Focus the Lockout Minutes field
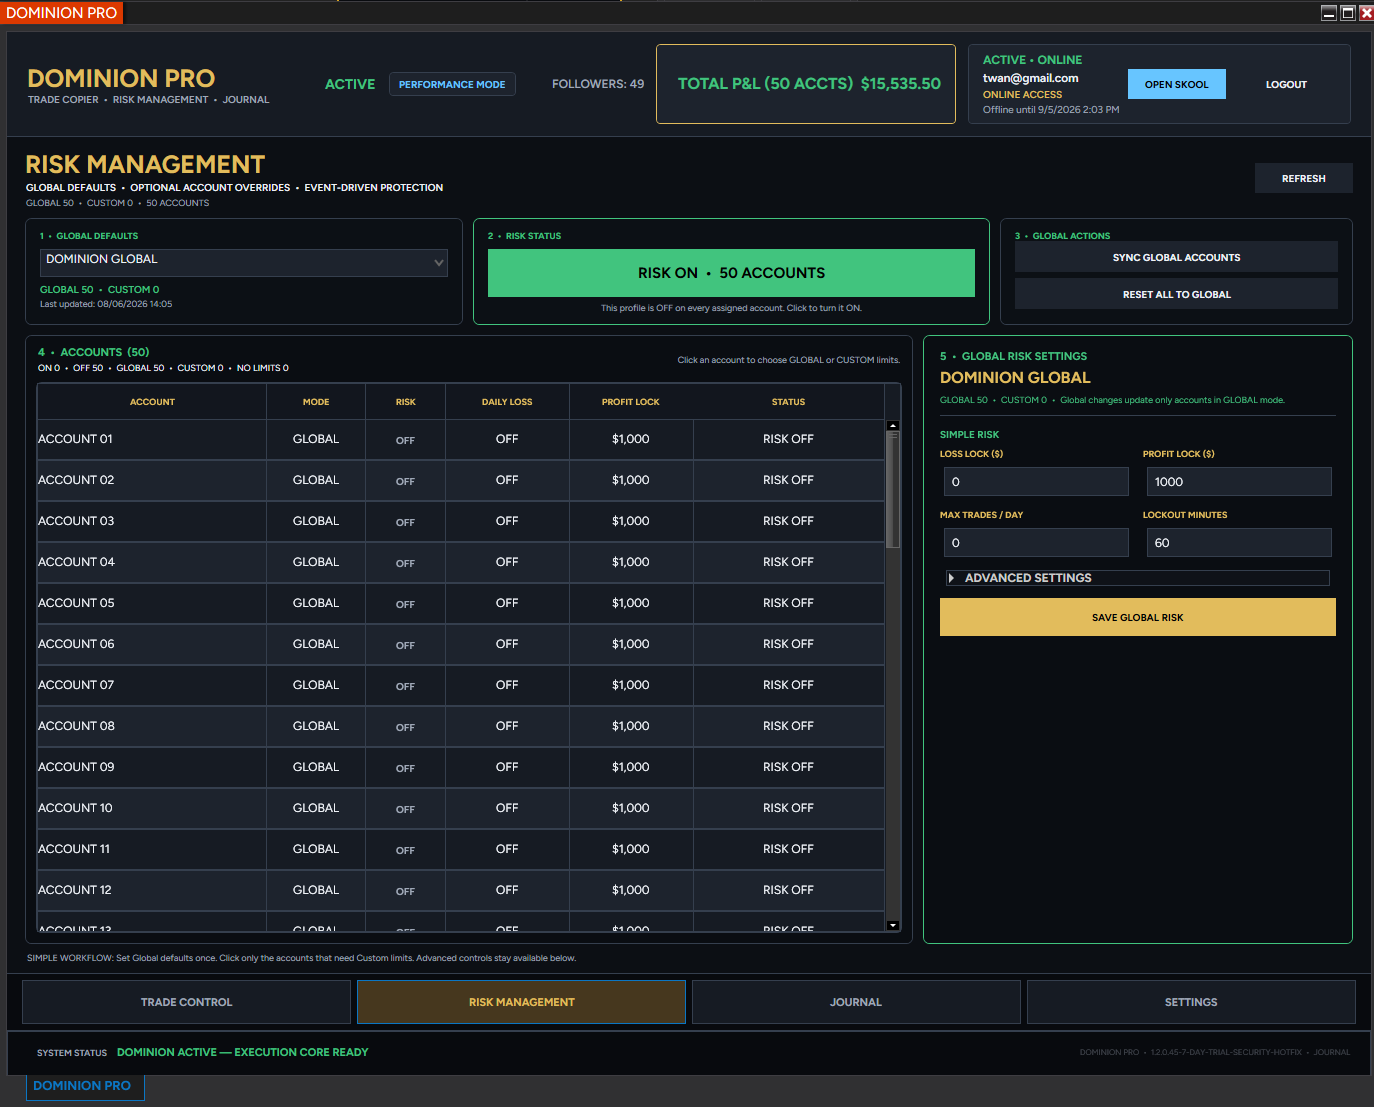 coord(1239,542)
